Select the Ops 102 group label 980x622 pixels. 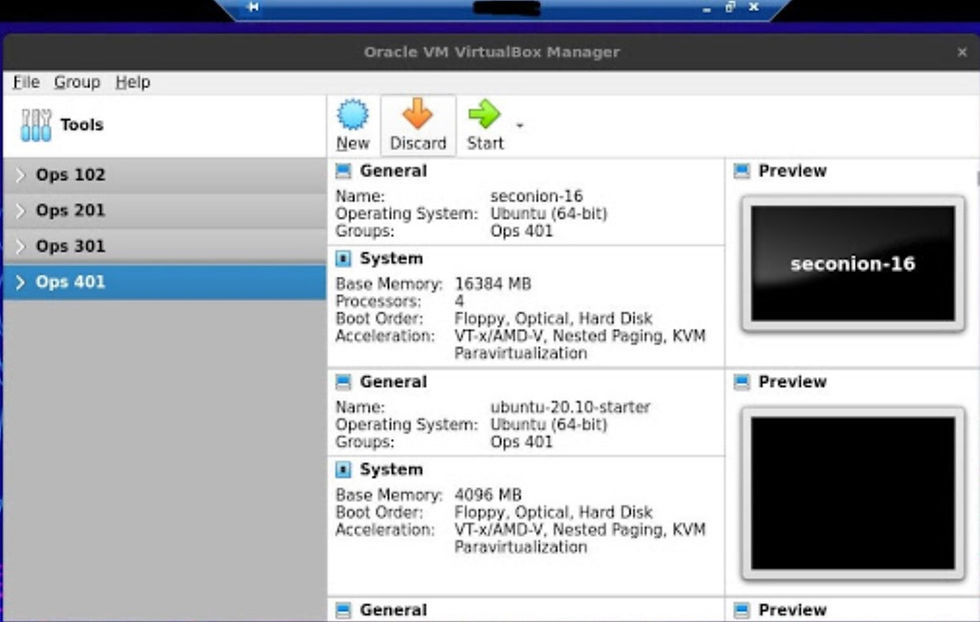pos(71,175)
